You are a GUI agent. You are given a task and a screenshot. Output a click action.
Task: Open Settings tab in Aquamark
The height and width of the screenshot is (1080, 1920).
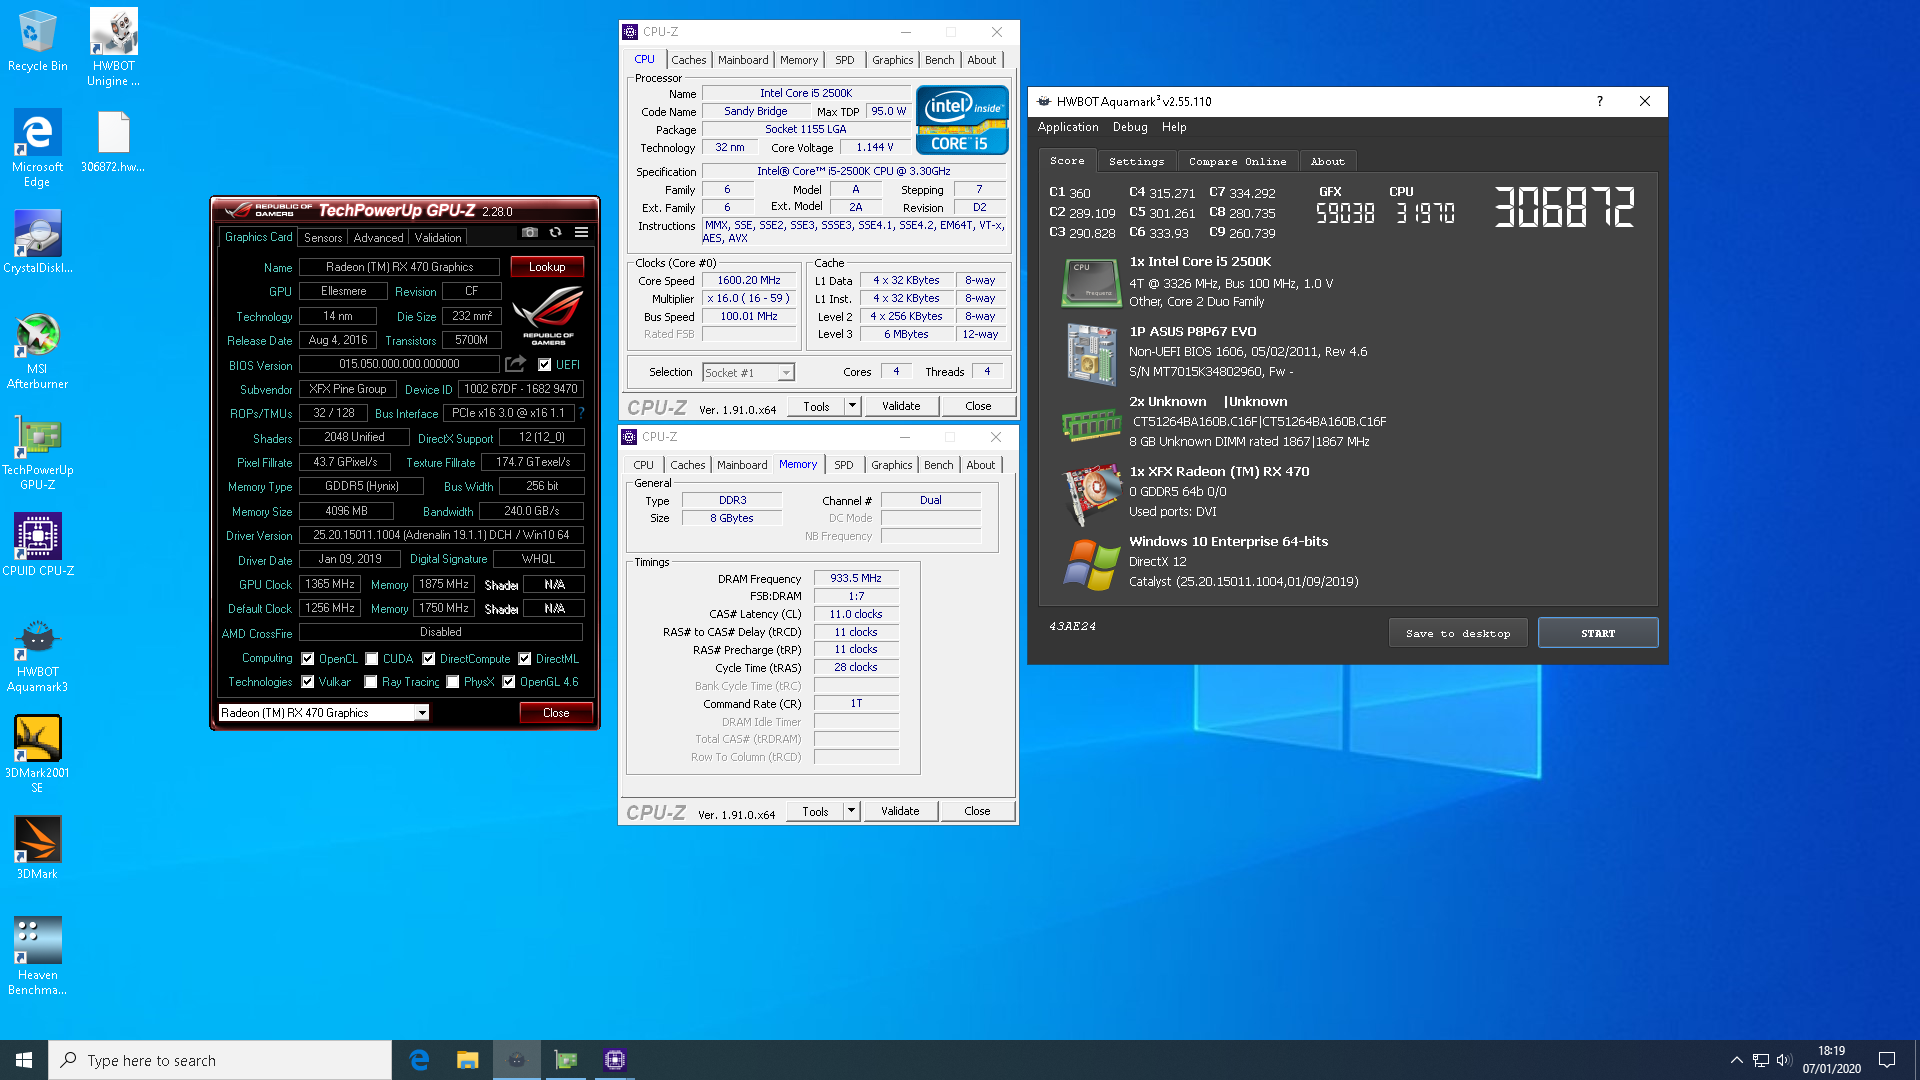click(x=1136, y=161)
